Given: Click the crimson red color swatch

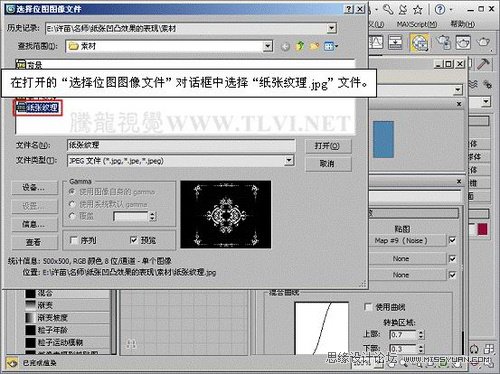Looking at the screenshot, I should click(x=482, y=229).
